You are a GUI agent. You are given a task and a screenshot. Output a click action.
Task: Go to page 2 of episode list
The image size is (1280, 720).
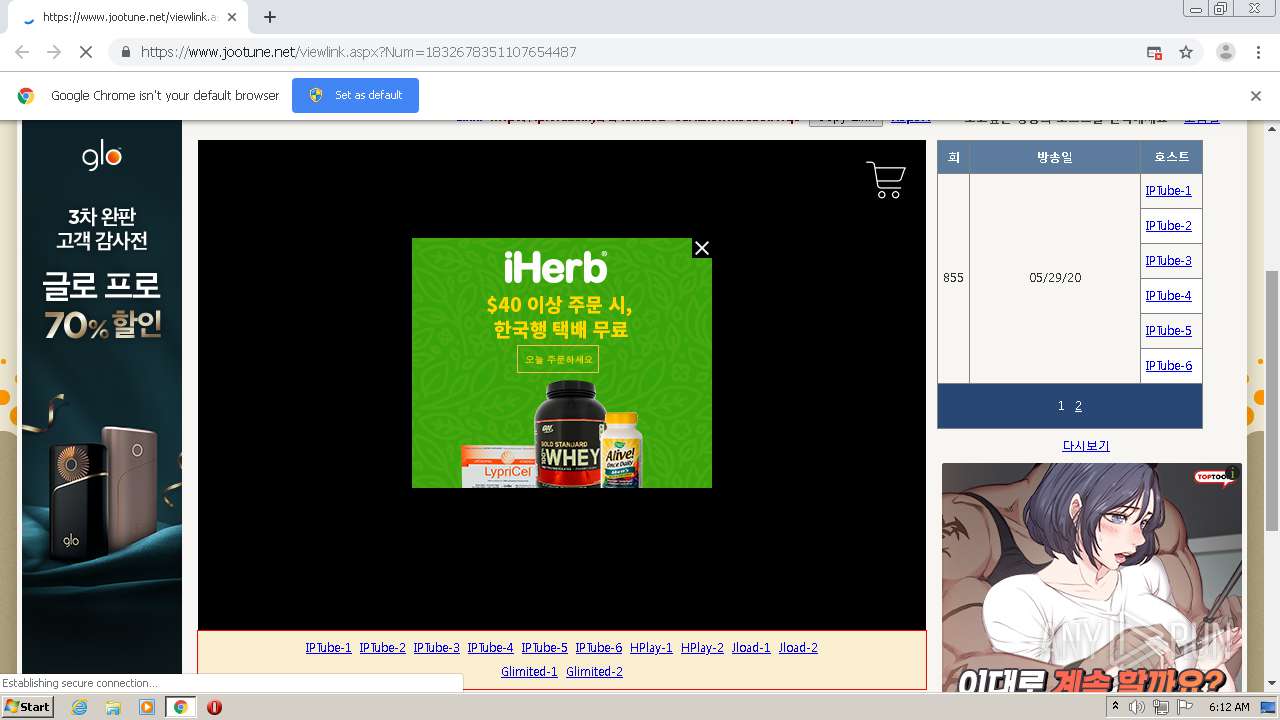pyautogui.click(x=1078, y=406)
